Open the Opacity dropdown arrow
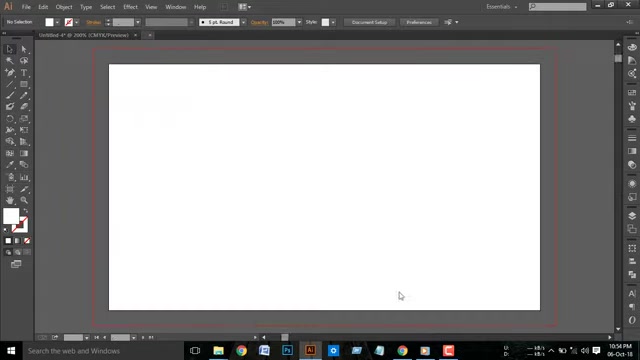 [x=299, y=22]
